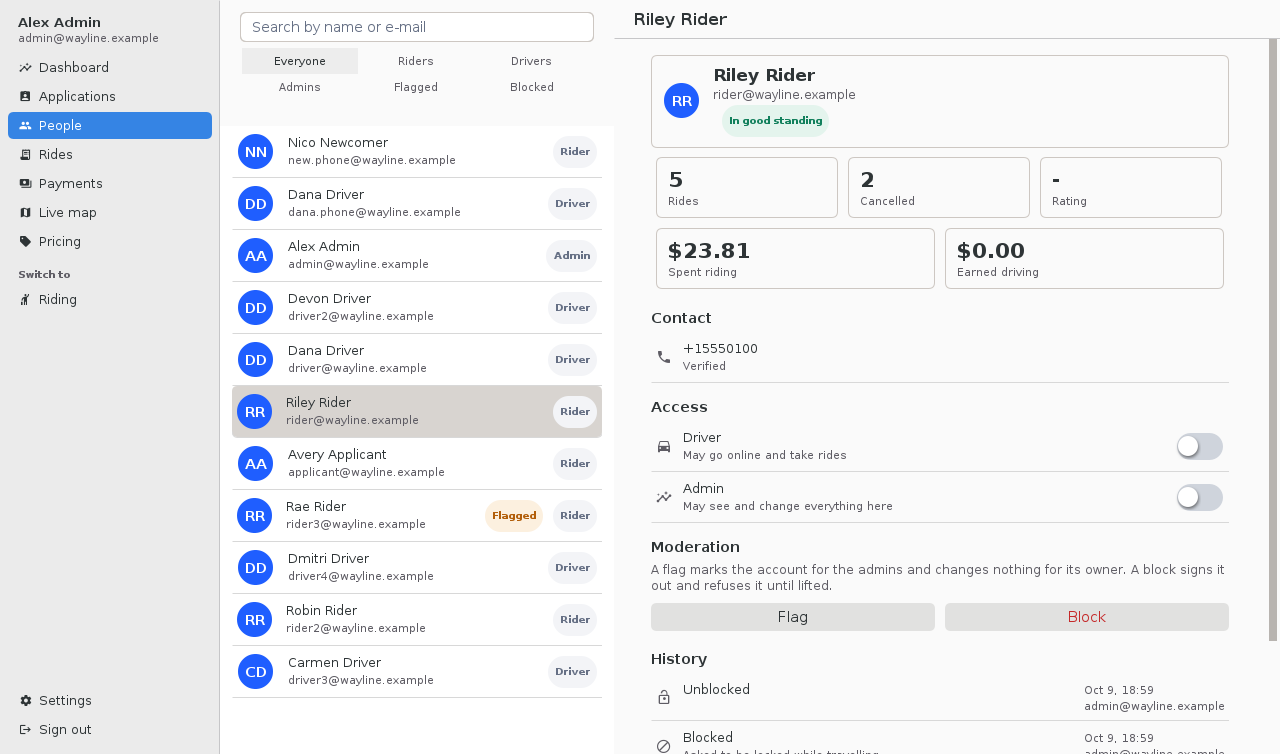Open Rides via its sidebar icon
The image size is (1280, 754).
(x=25, y=155)
